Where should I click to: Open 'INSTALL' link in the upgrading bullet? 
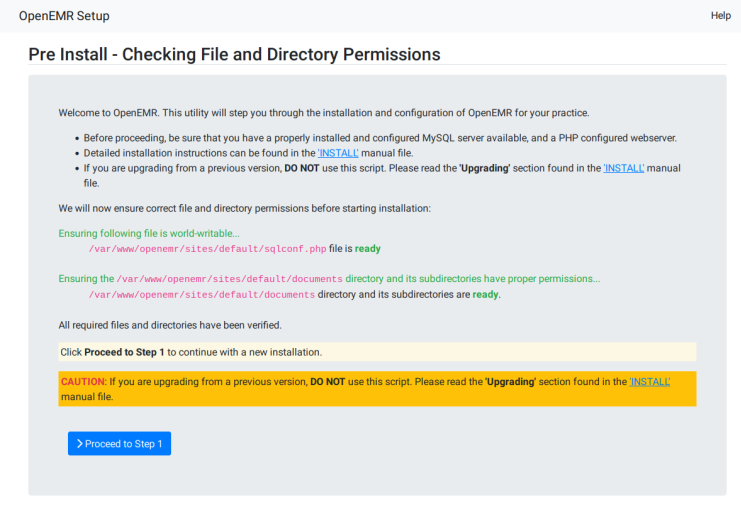tap(623, 168)
